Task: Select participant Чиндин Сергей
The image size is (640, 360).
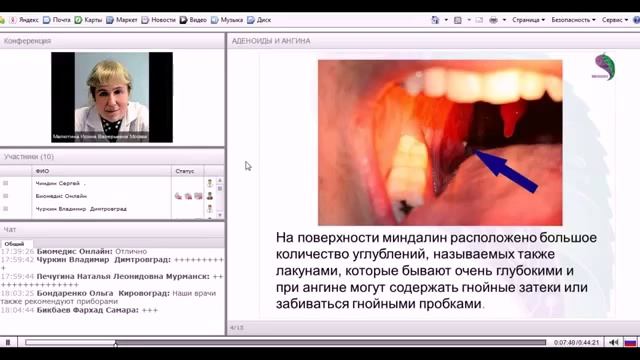Action: (x=58, y=183)
